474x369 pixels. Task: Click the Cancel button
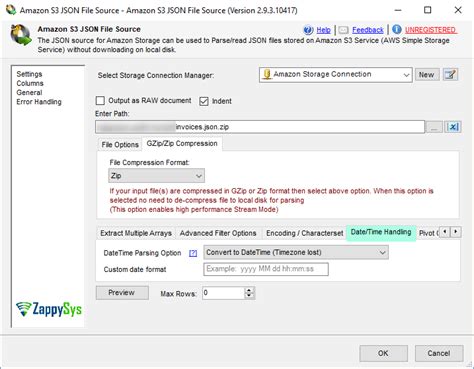pos(439,353)
